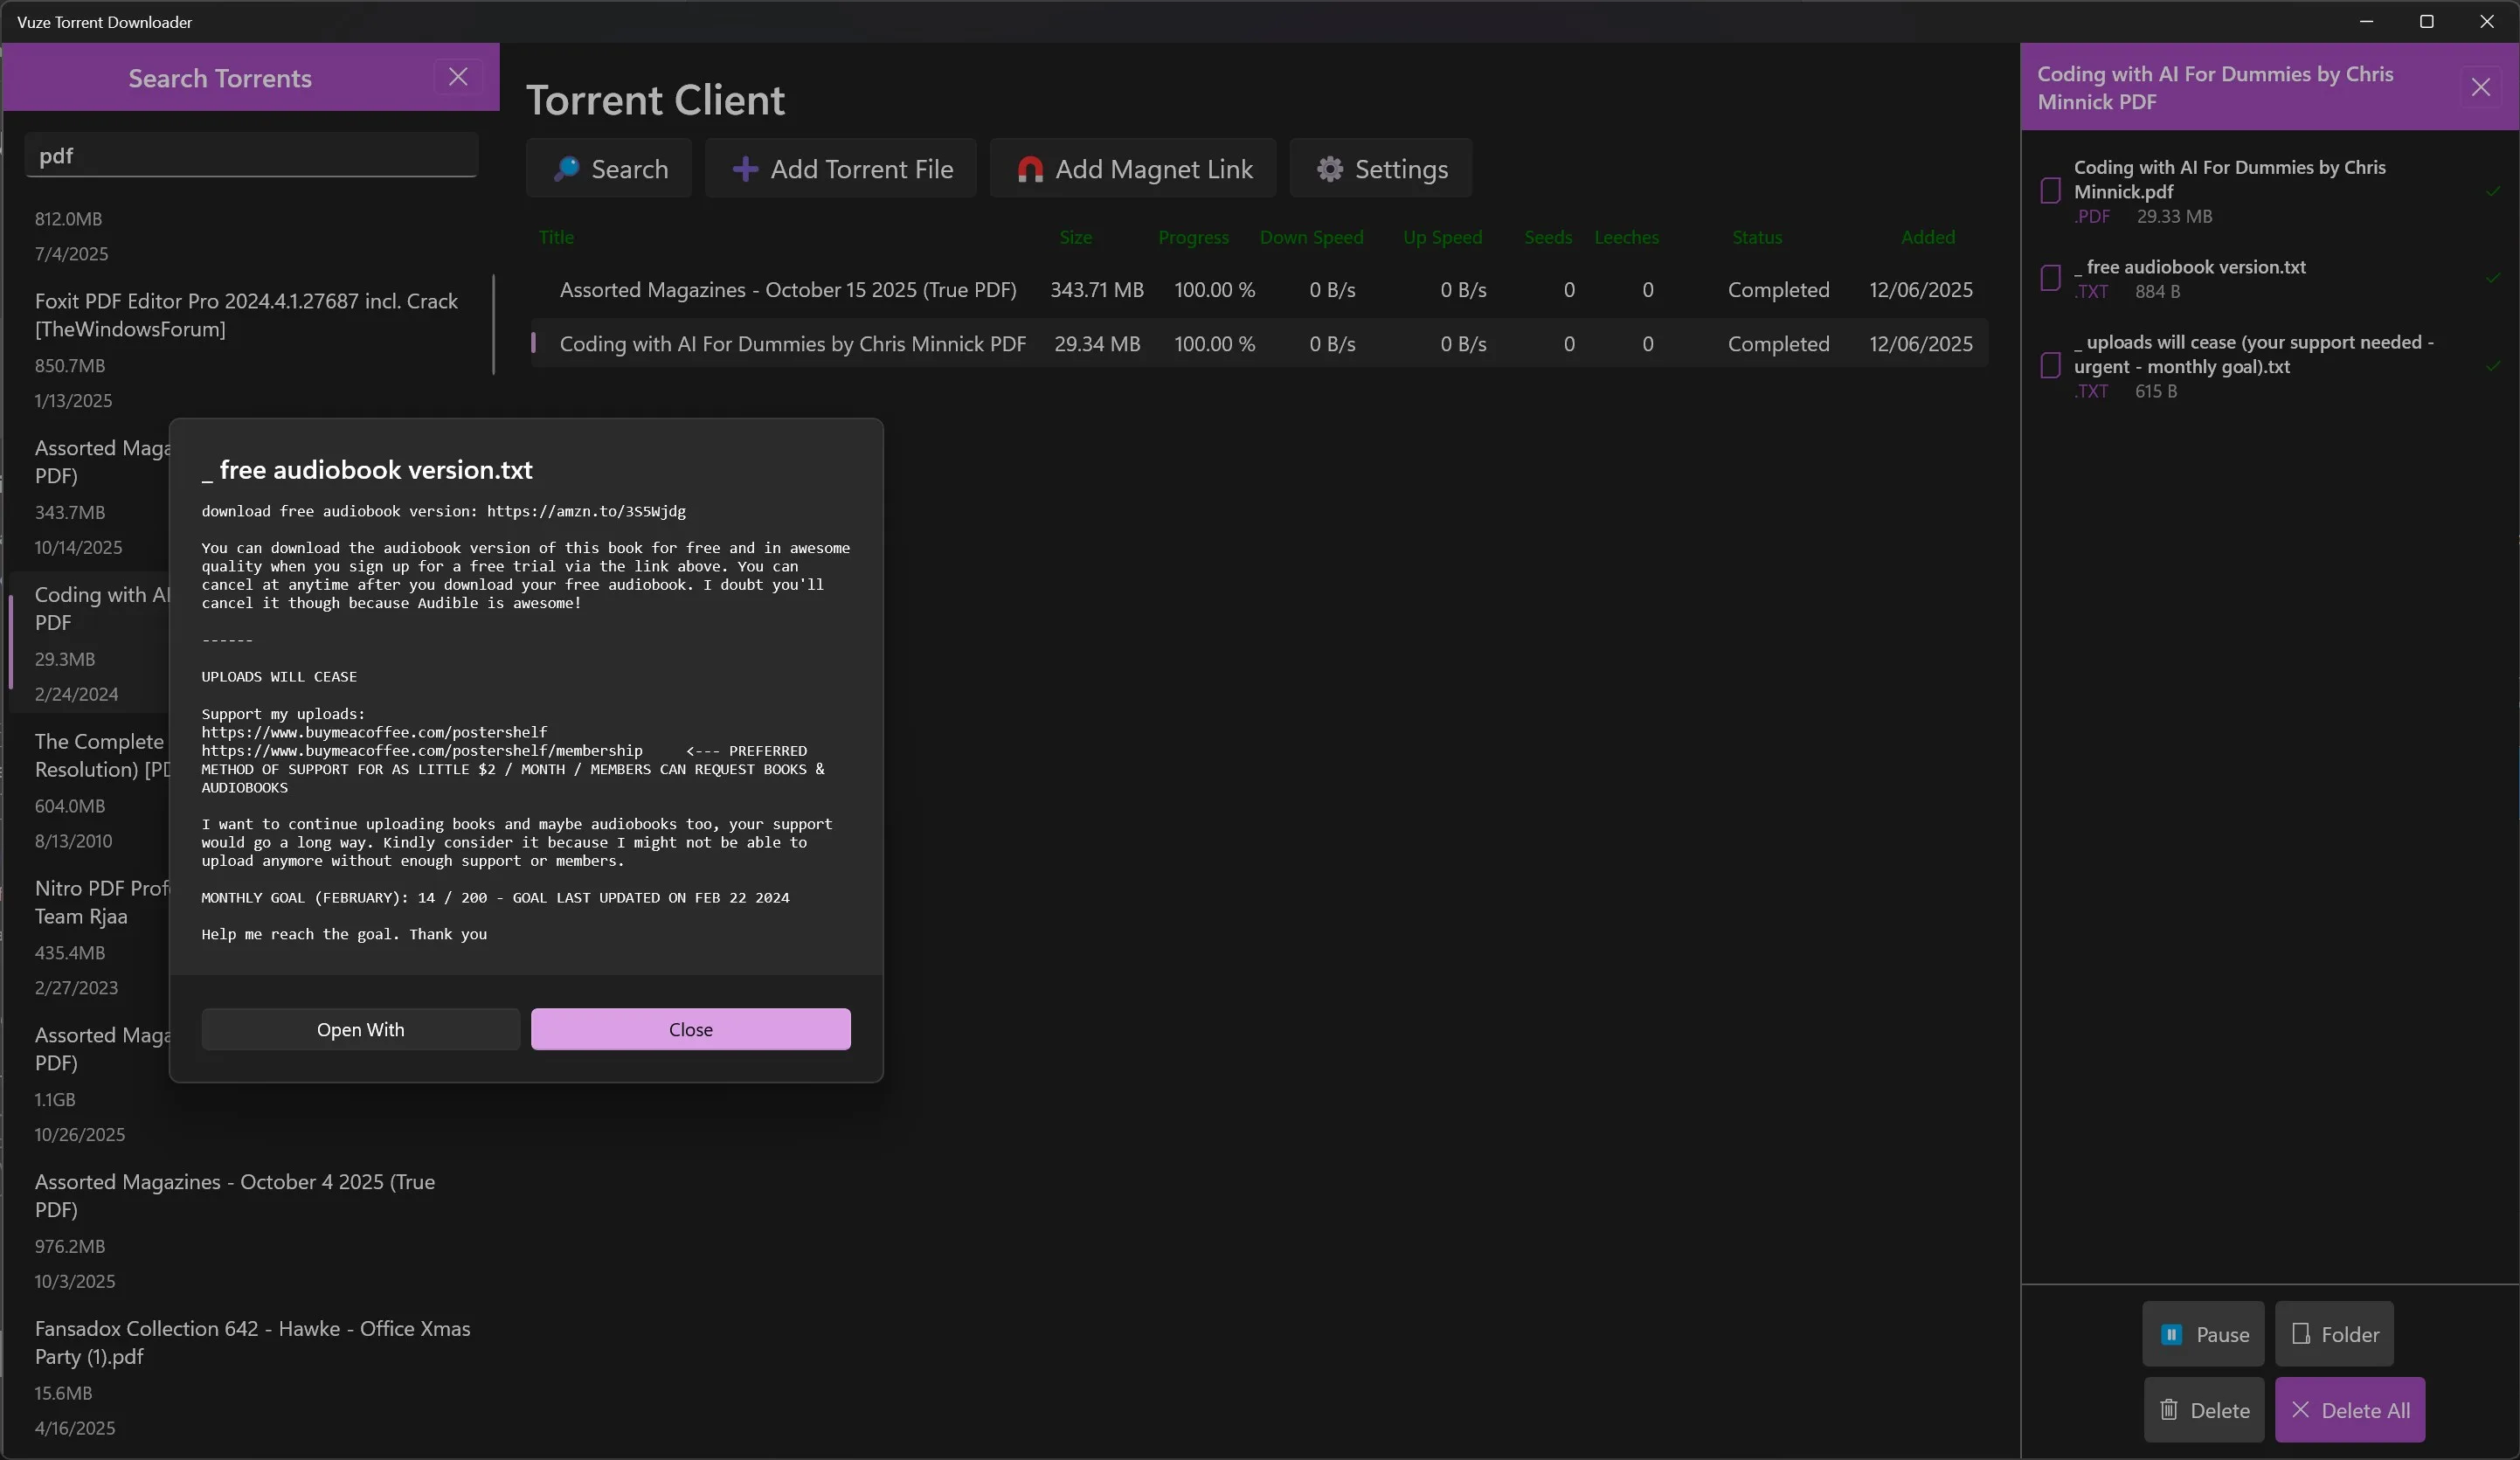Viewport: 2520px width, 1460px height.
Task: Click Completed status of Coding with AI row
Action: [1778, 344]
